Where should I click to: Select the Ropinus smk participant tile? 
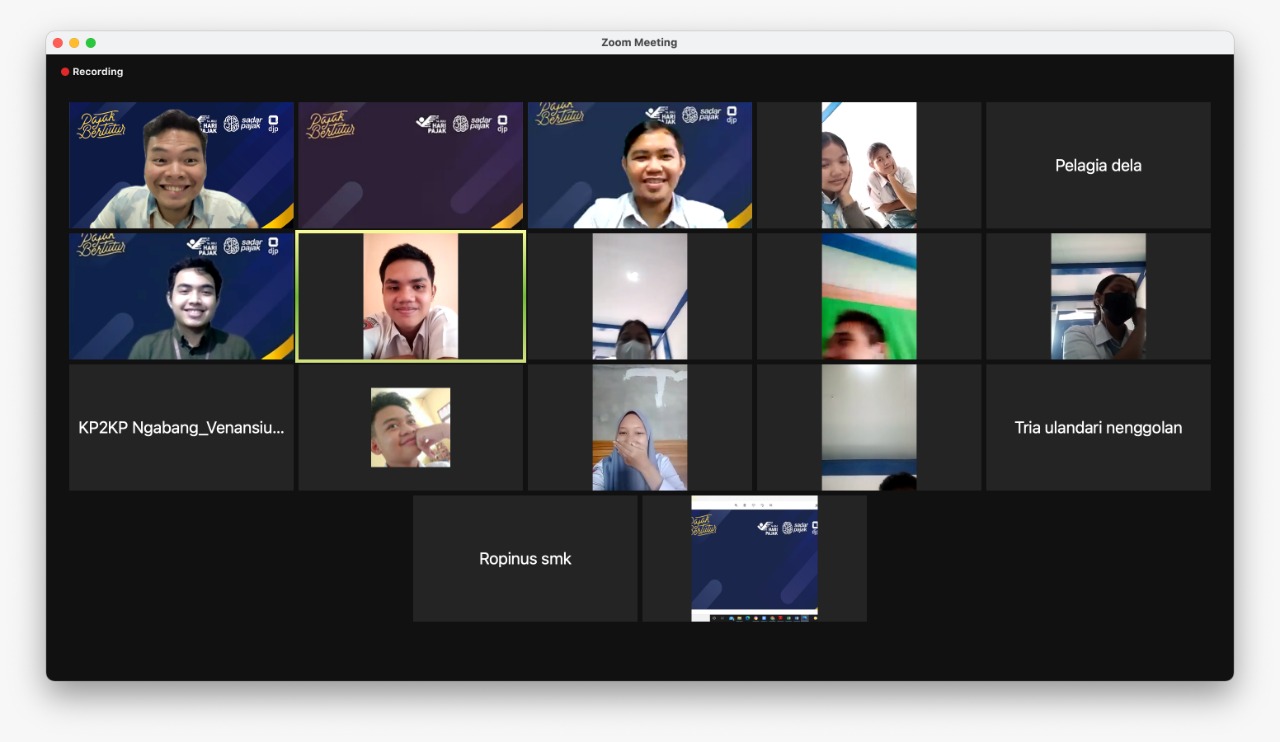point(525,558)
